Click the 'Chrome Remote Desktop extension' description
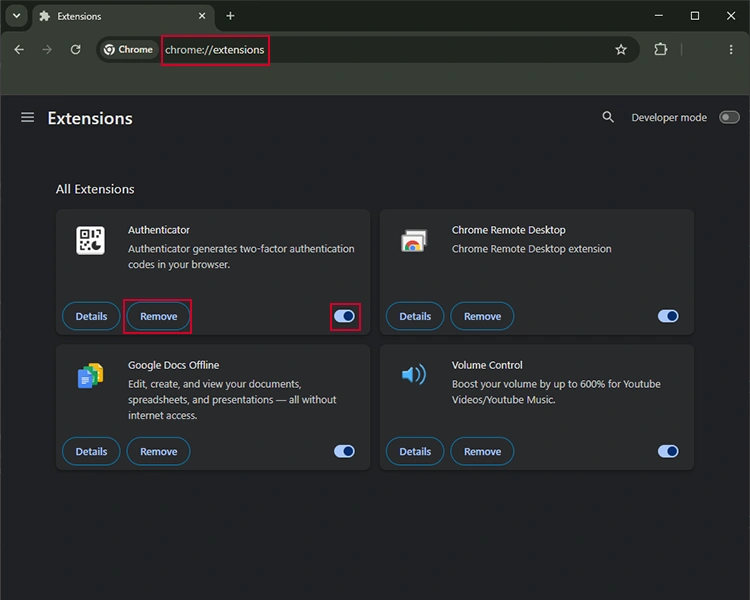Screen dimensions: 750x600 [531, 249]
